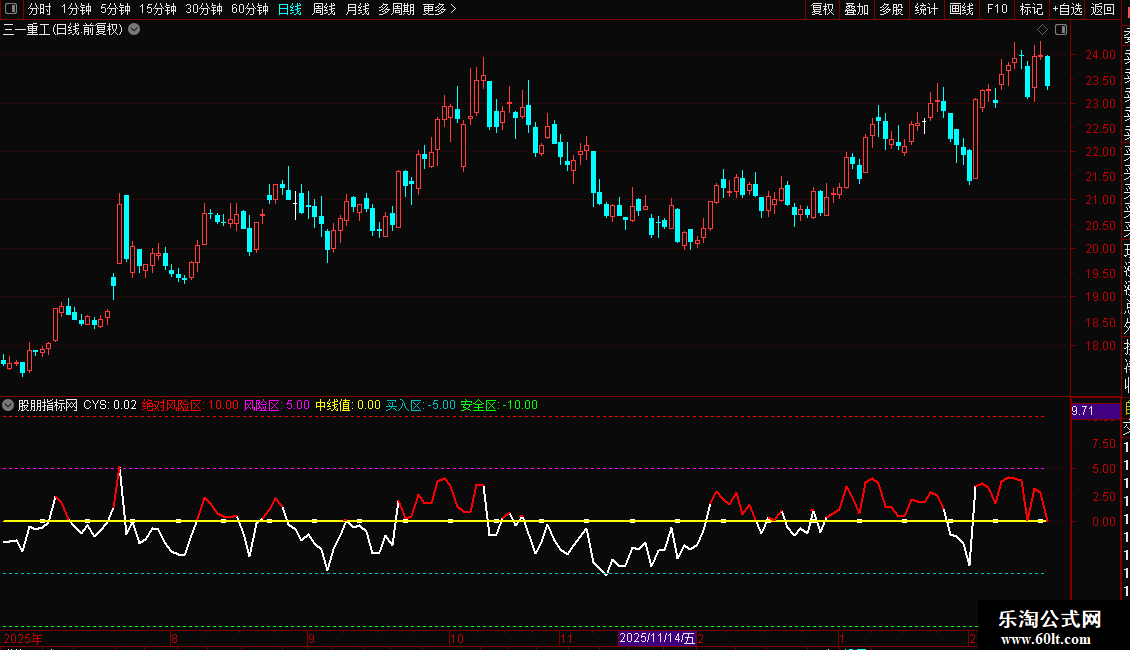Screen dimensions: 1130x650
Task: Switch to the 分时 intraday view
Action: (40, 9)
